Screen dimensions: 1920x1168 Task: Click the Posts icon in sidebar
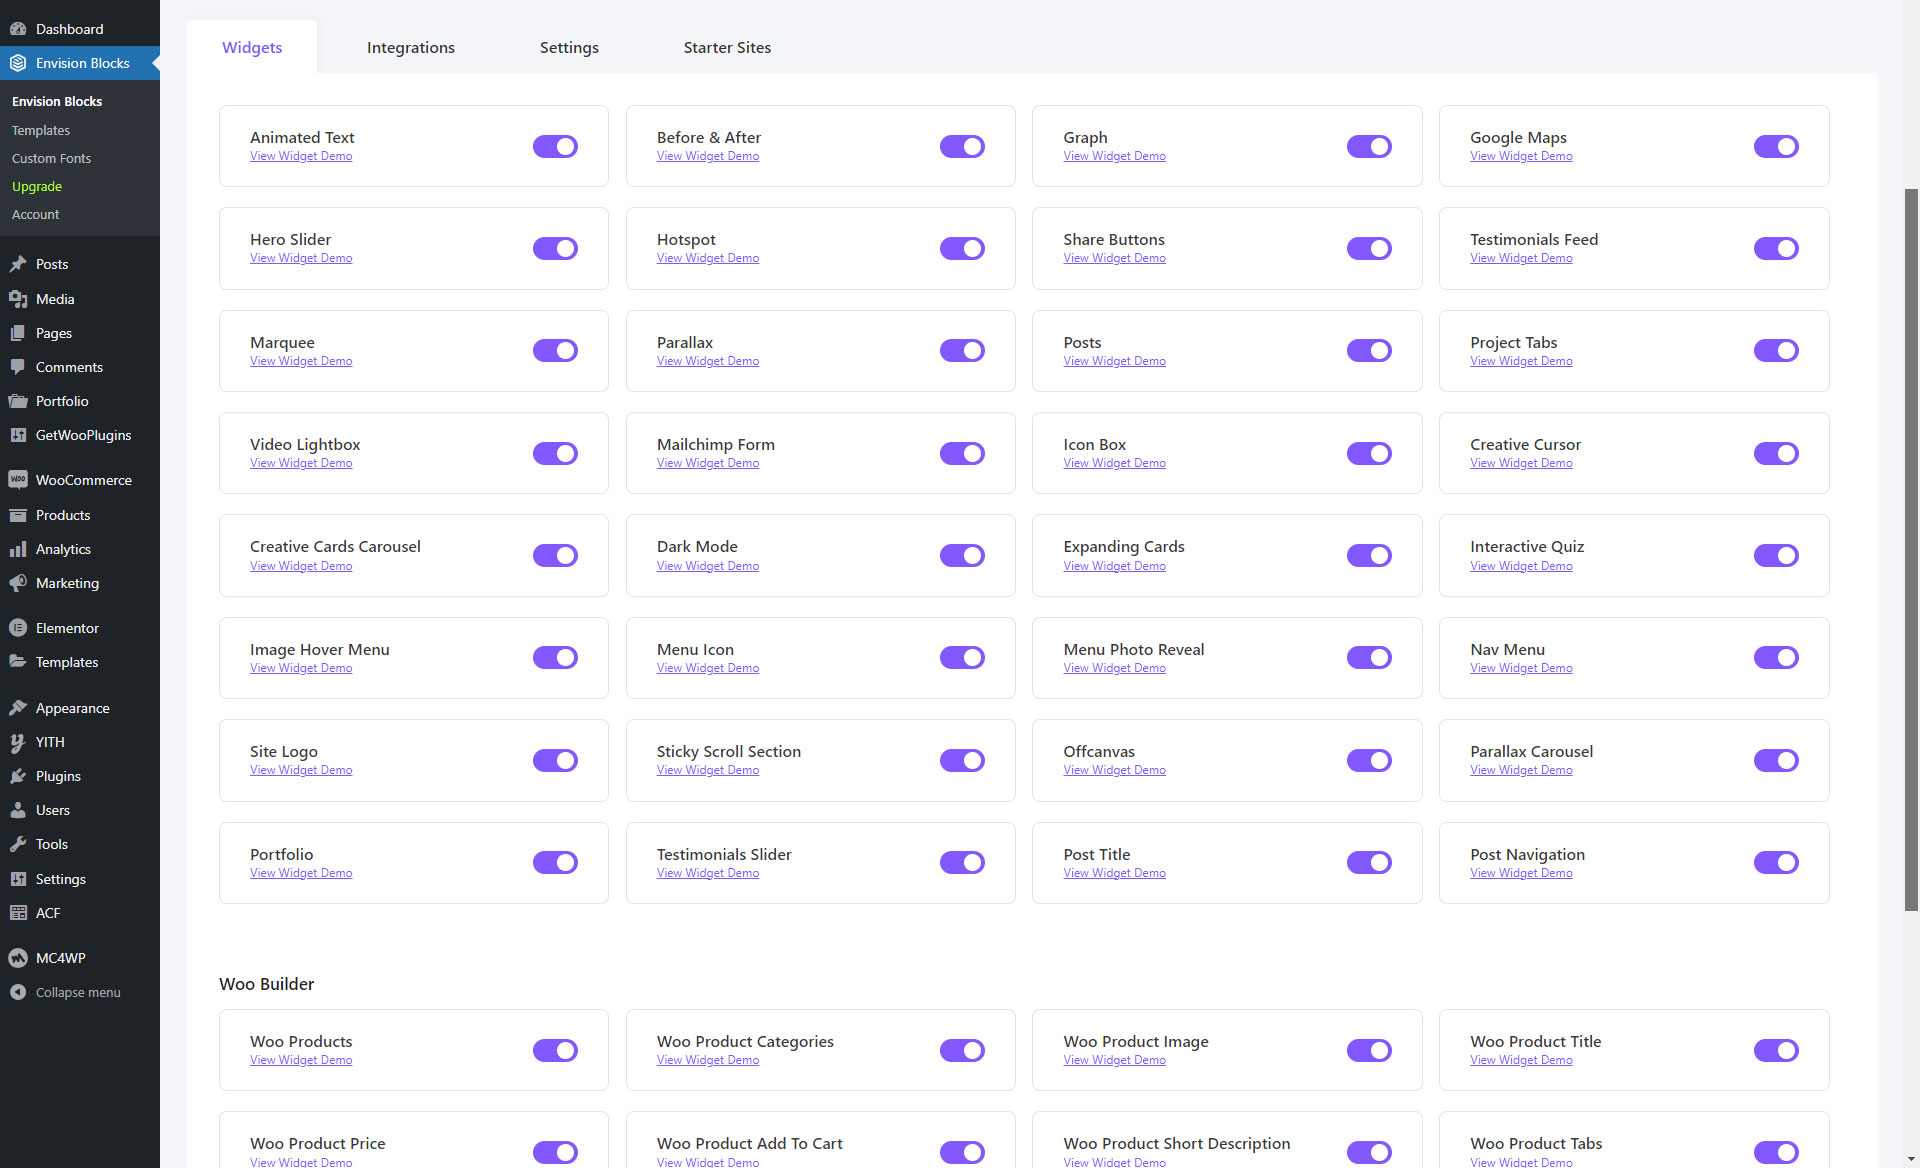click(19, 262)
